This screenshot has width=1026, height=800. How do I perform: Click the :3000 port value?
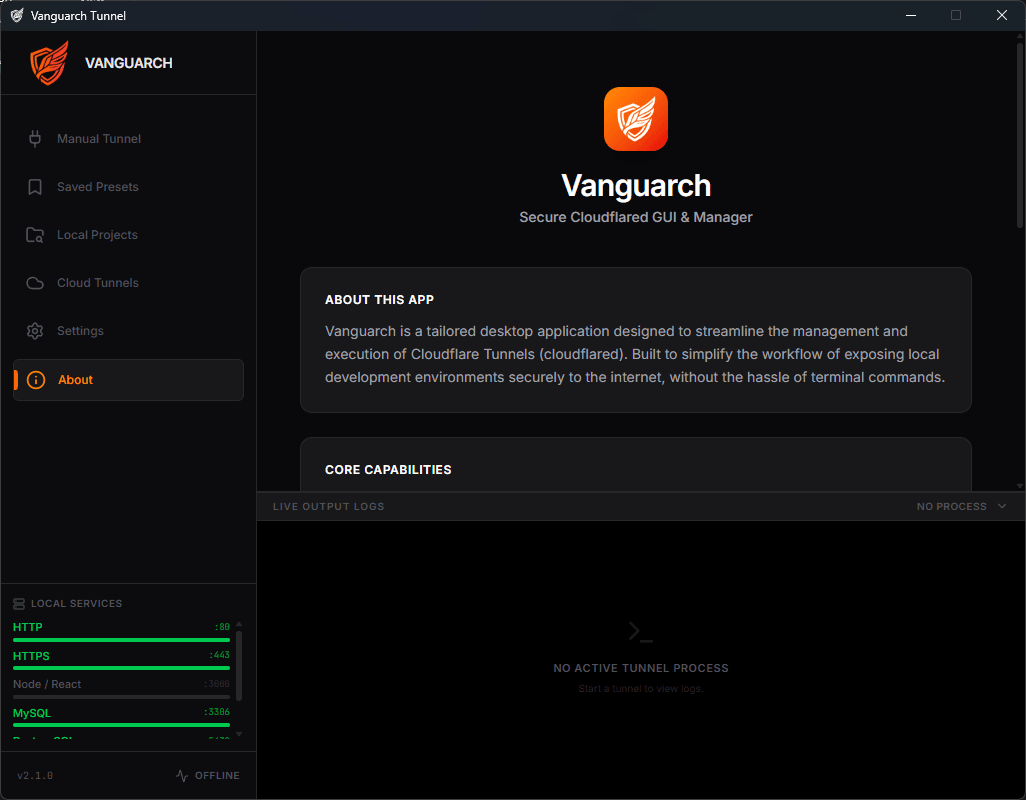tap(217, 684)
